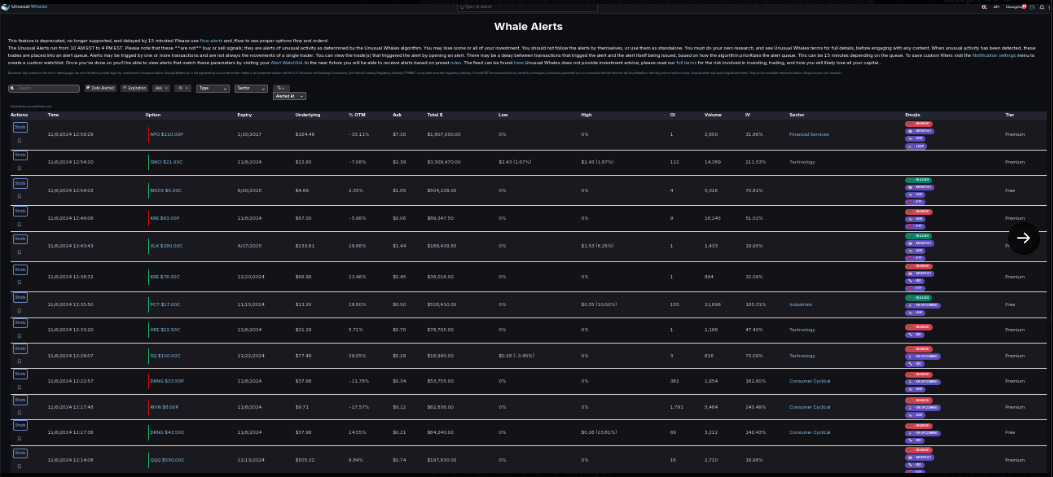Sort table by Time column header
The image size is (1053, 477).
point(53,115)
